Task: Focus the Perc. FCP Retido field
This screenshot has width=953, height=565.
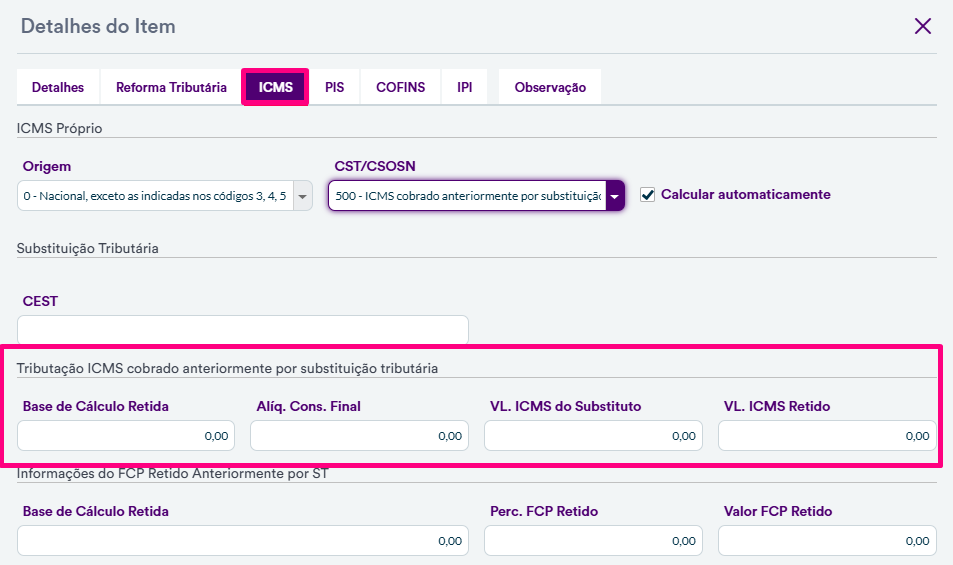Action: click(x=593, y=541)
